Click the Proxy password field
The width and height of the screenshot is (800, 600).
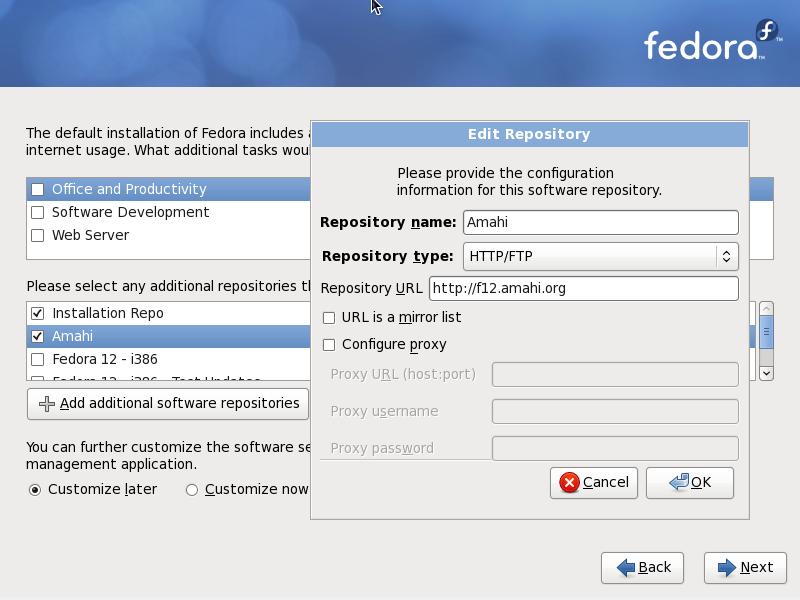click(x=615, y=448)
